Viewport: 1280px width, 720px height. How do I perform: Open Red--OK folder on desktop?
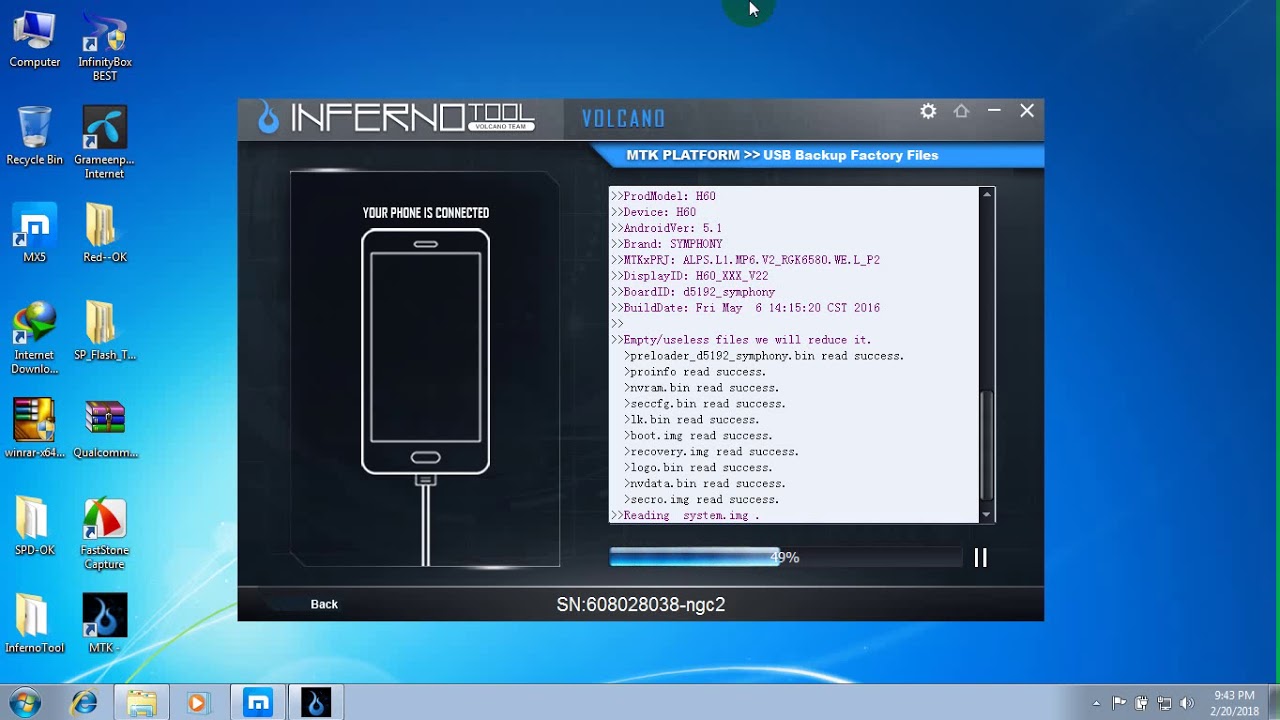pyautogui.click(x=105, y=234)
